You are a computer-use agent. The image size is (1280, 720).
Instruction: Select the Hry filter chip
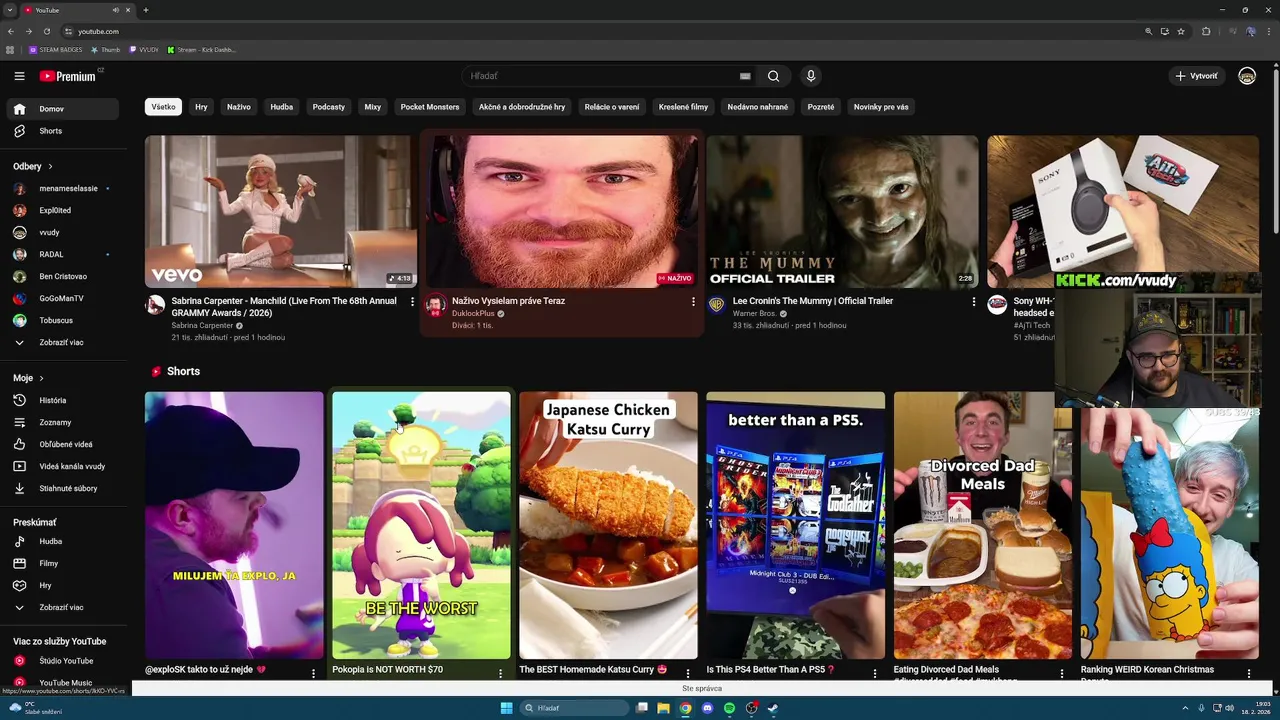tap(201, 107)
